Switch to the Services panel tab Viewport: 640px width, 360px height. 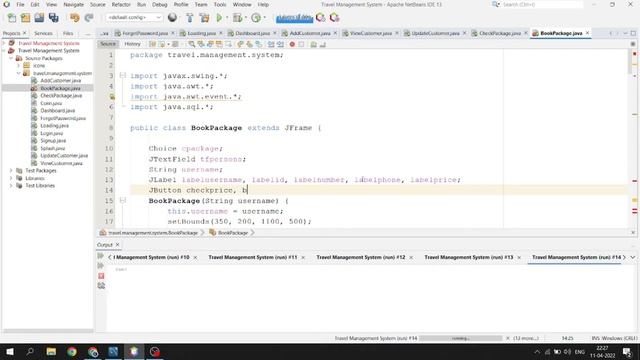tap(43, 33)
